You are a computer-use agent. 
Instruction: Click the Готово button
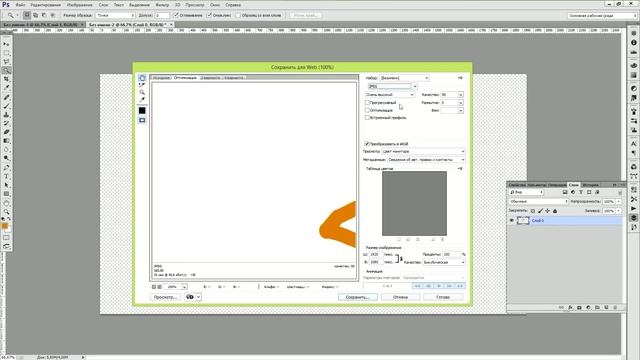click(x=443, y=297)
